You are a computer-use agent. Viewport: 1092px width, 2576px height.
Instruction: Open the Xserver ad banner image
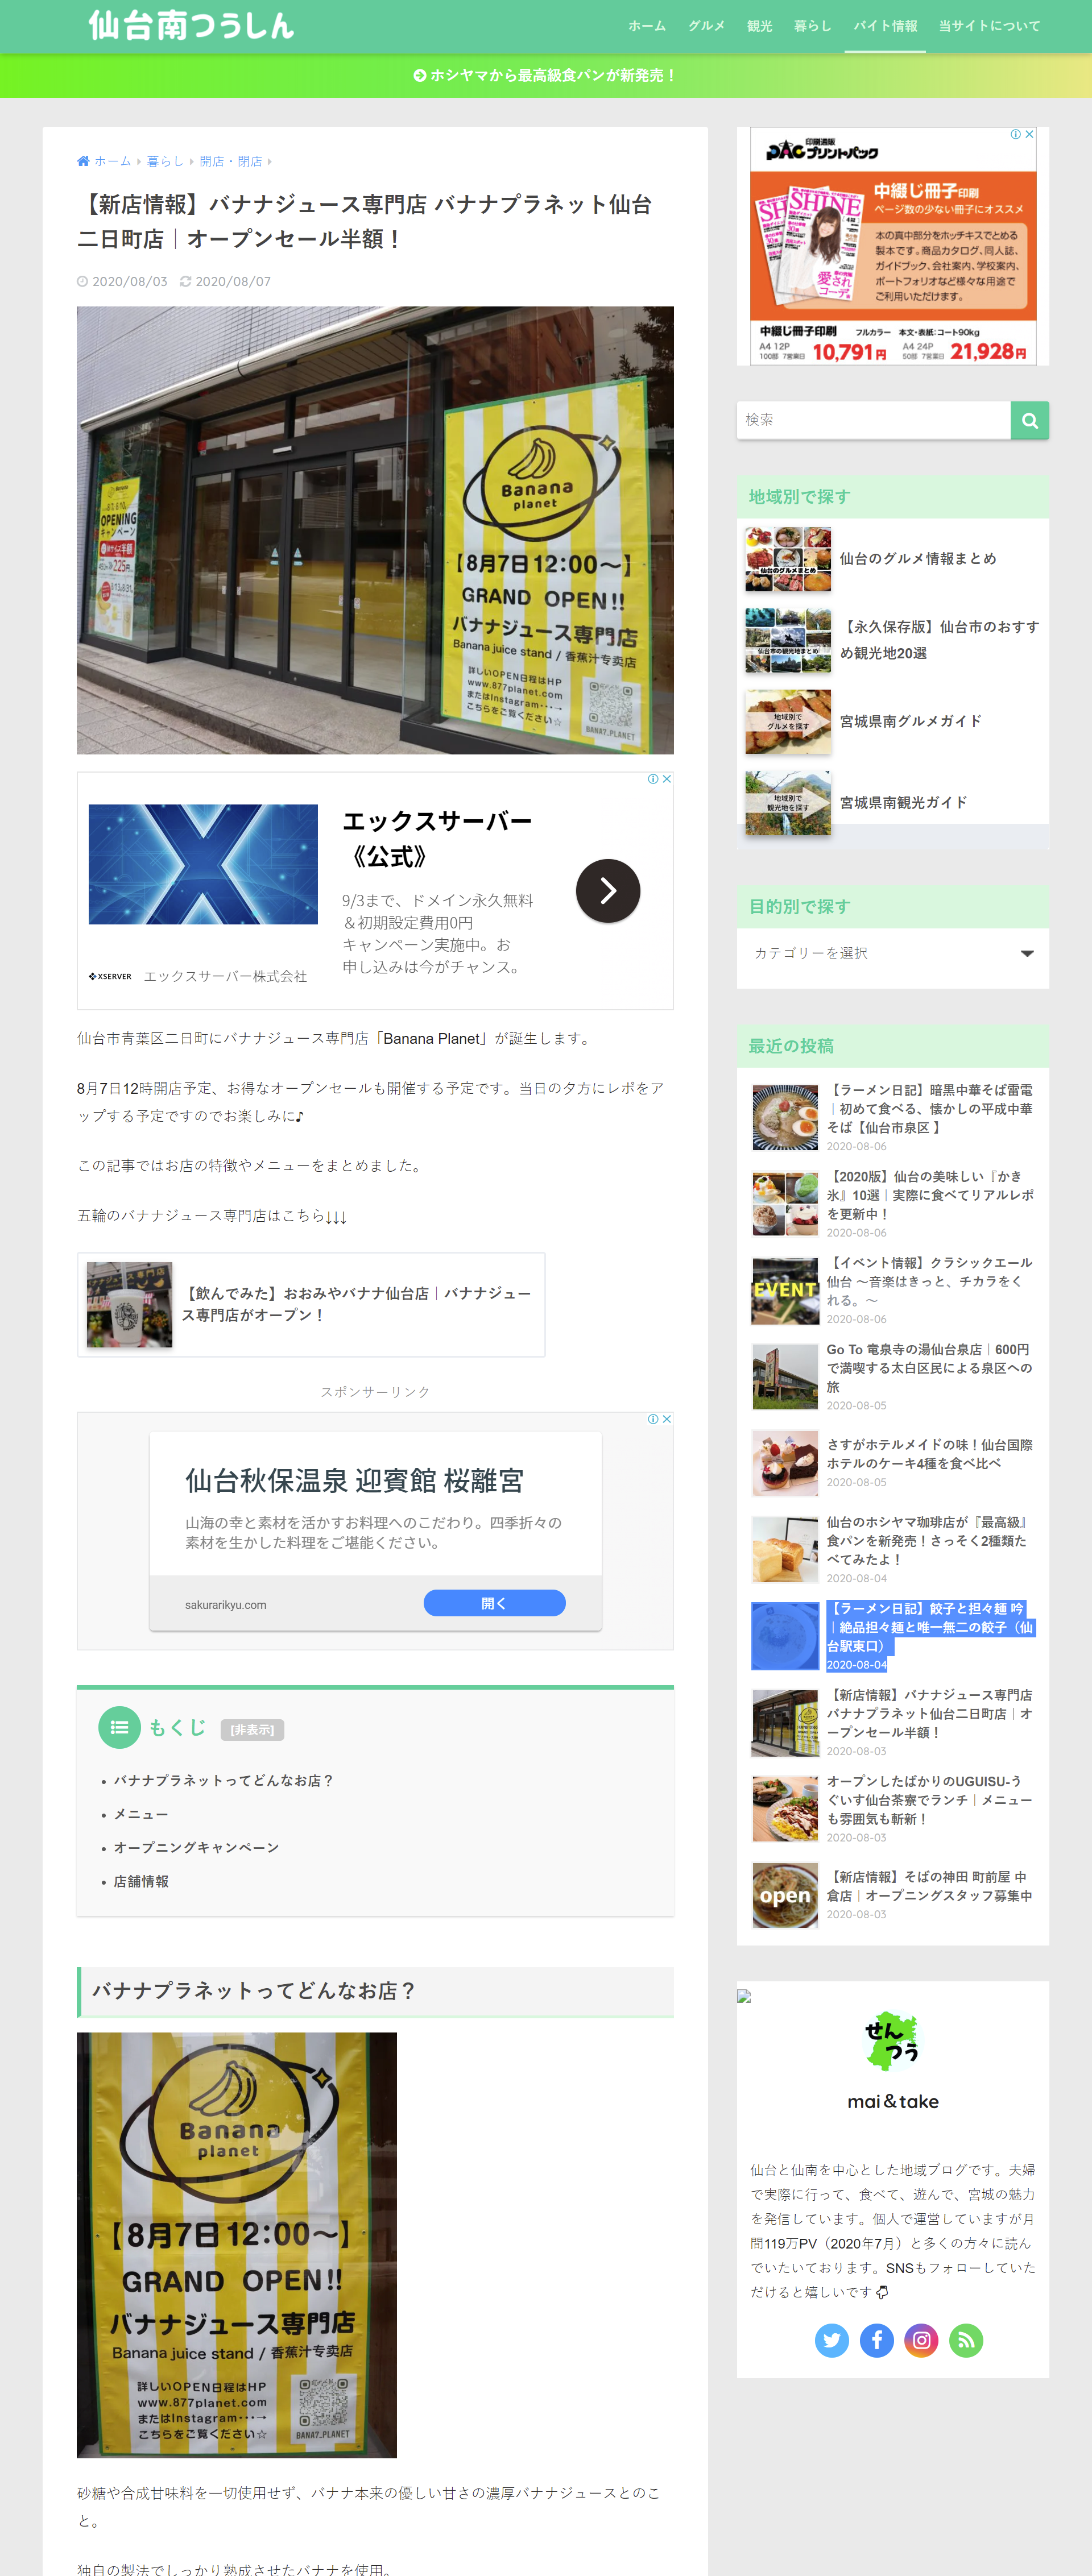(203, 864)
